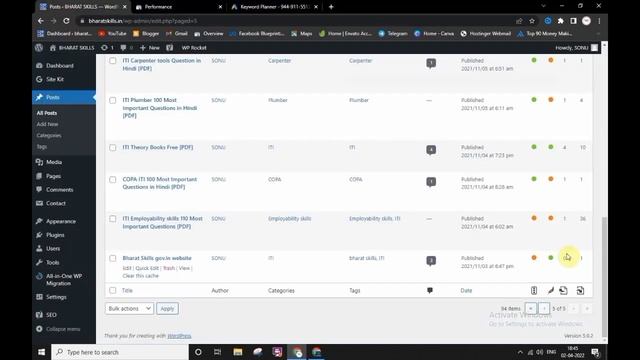This screenshot has width=640, height=360.
Task: Open All-in-One WP Migration
Action: [x=64, y=280]
